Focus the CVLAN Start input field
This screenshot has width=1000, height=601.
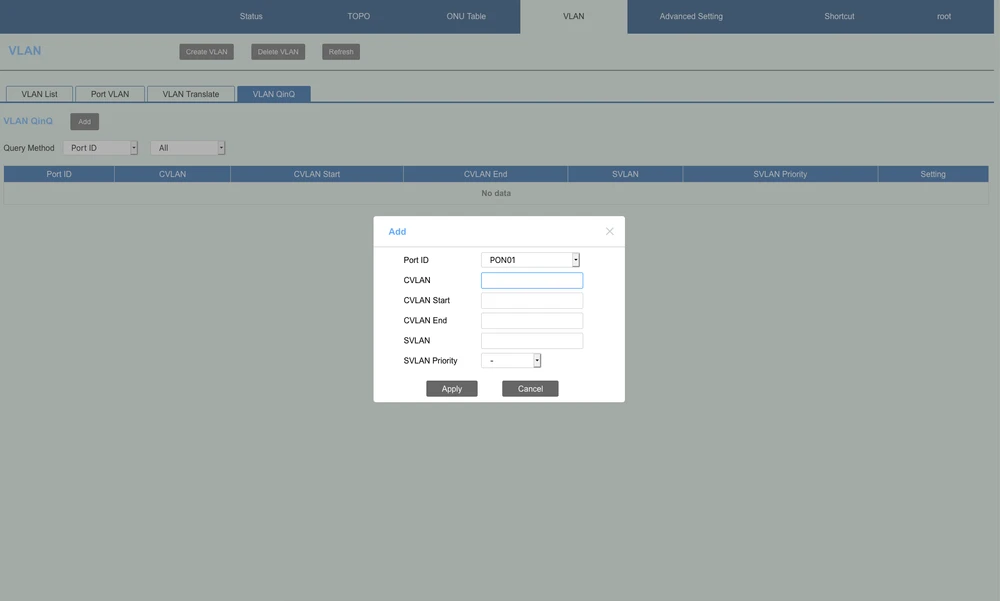(531, 301)
